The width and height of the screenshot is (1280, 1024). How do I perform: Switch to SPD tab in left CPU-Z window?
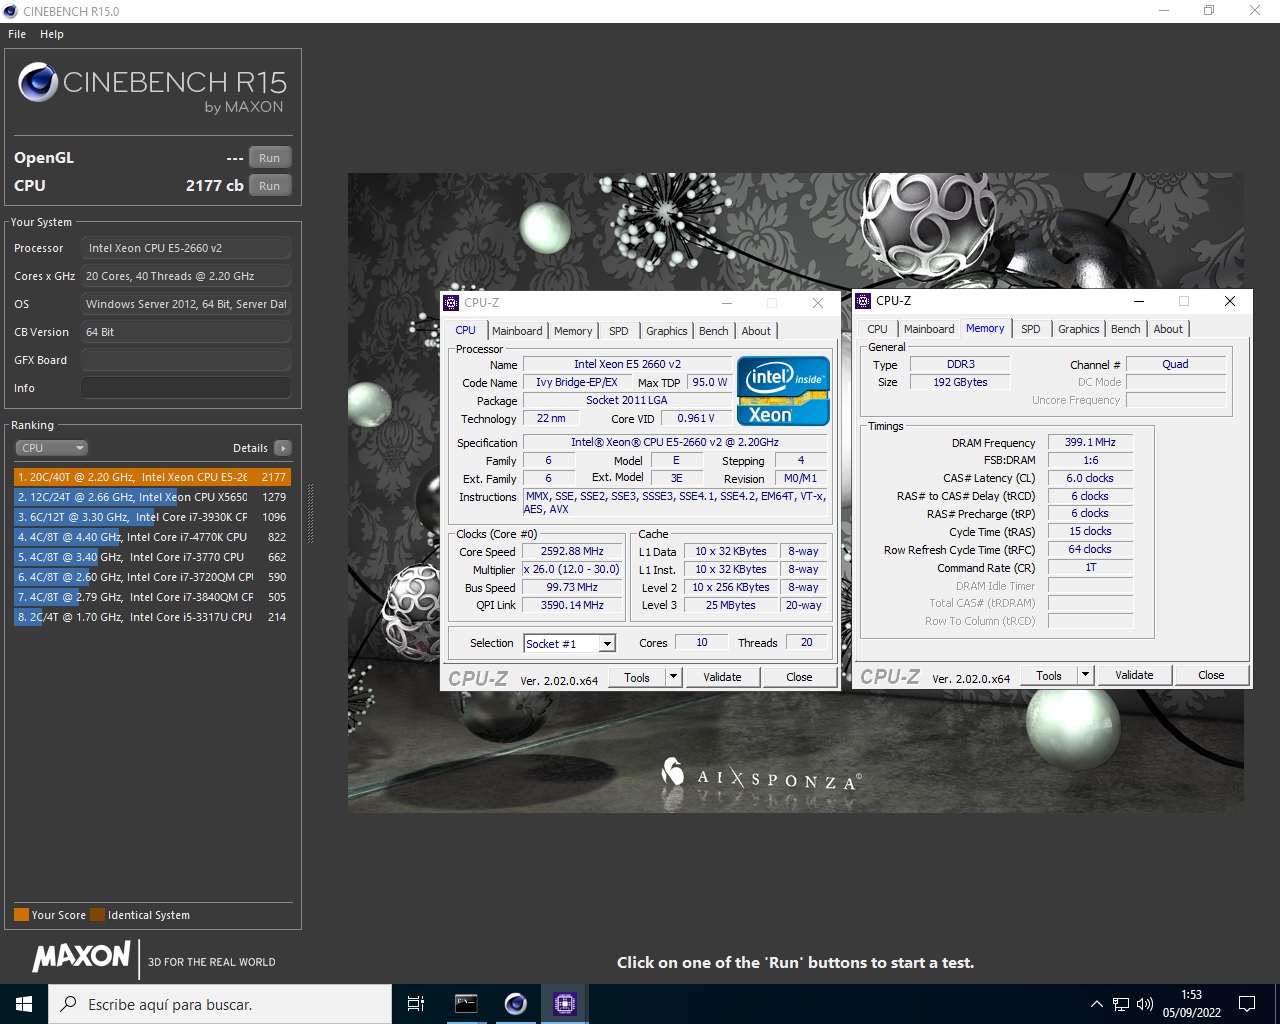tap(619, 331)
